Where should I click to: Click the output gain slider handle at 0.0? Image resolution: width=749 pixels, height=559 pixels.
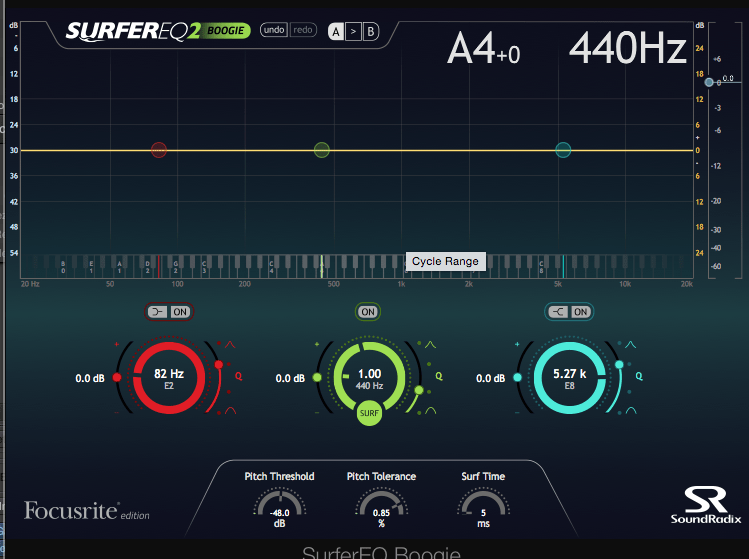point(709,82)
